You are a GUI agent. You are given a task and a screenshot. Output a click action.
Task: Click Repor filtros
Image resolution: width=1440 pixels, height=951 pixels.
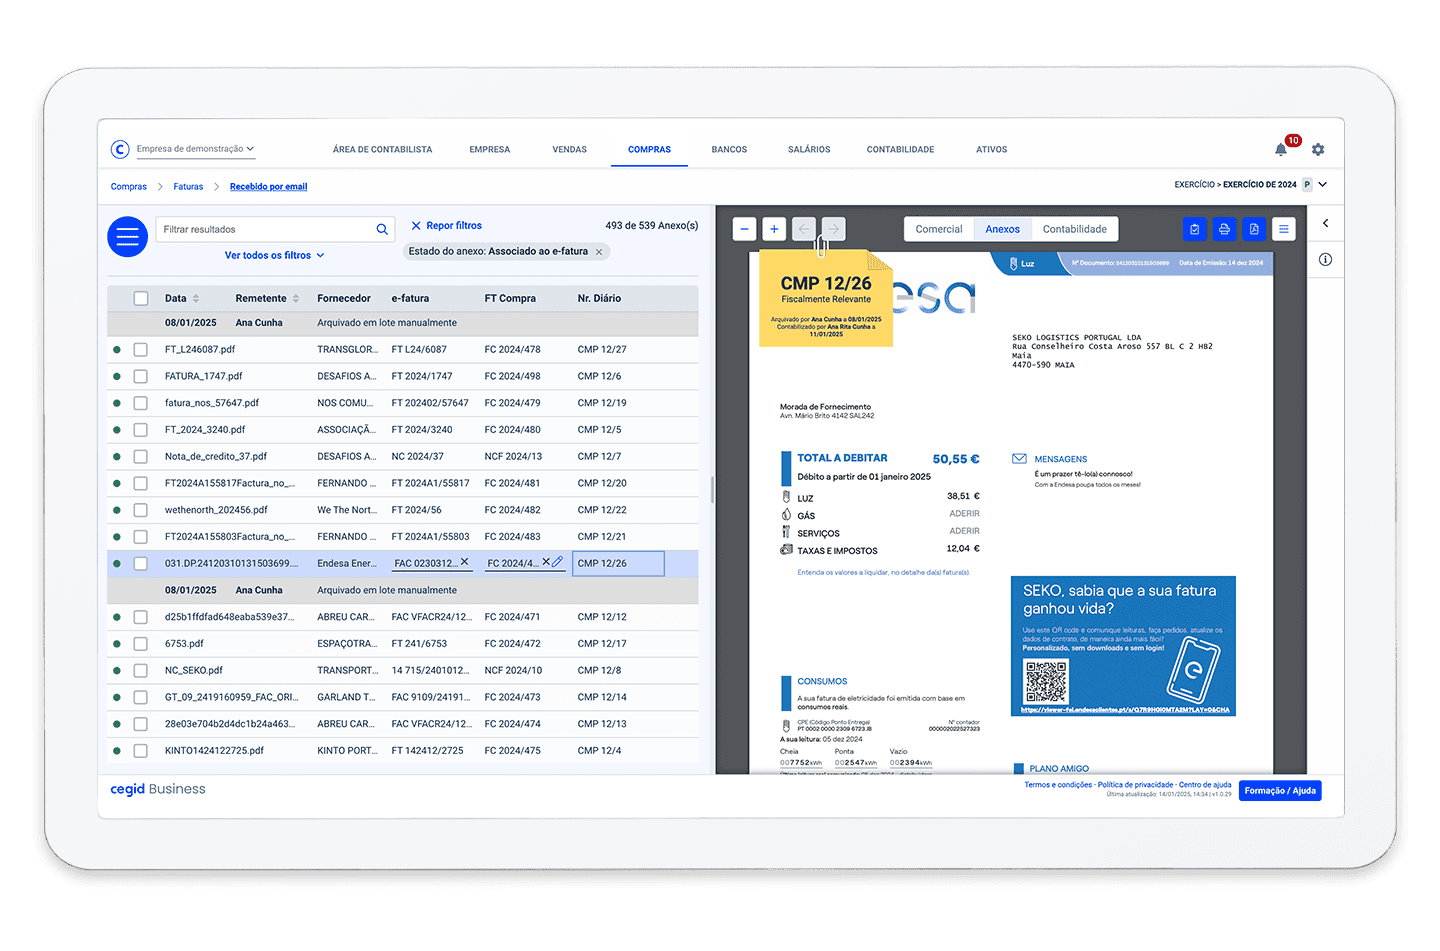446,226
